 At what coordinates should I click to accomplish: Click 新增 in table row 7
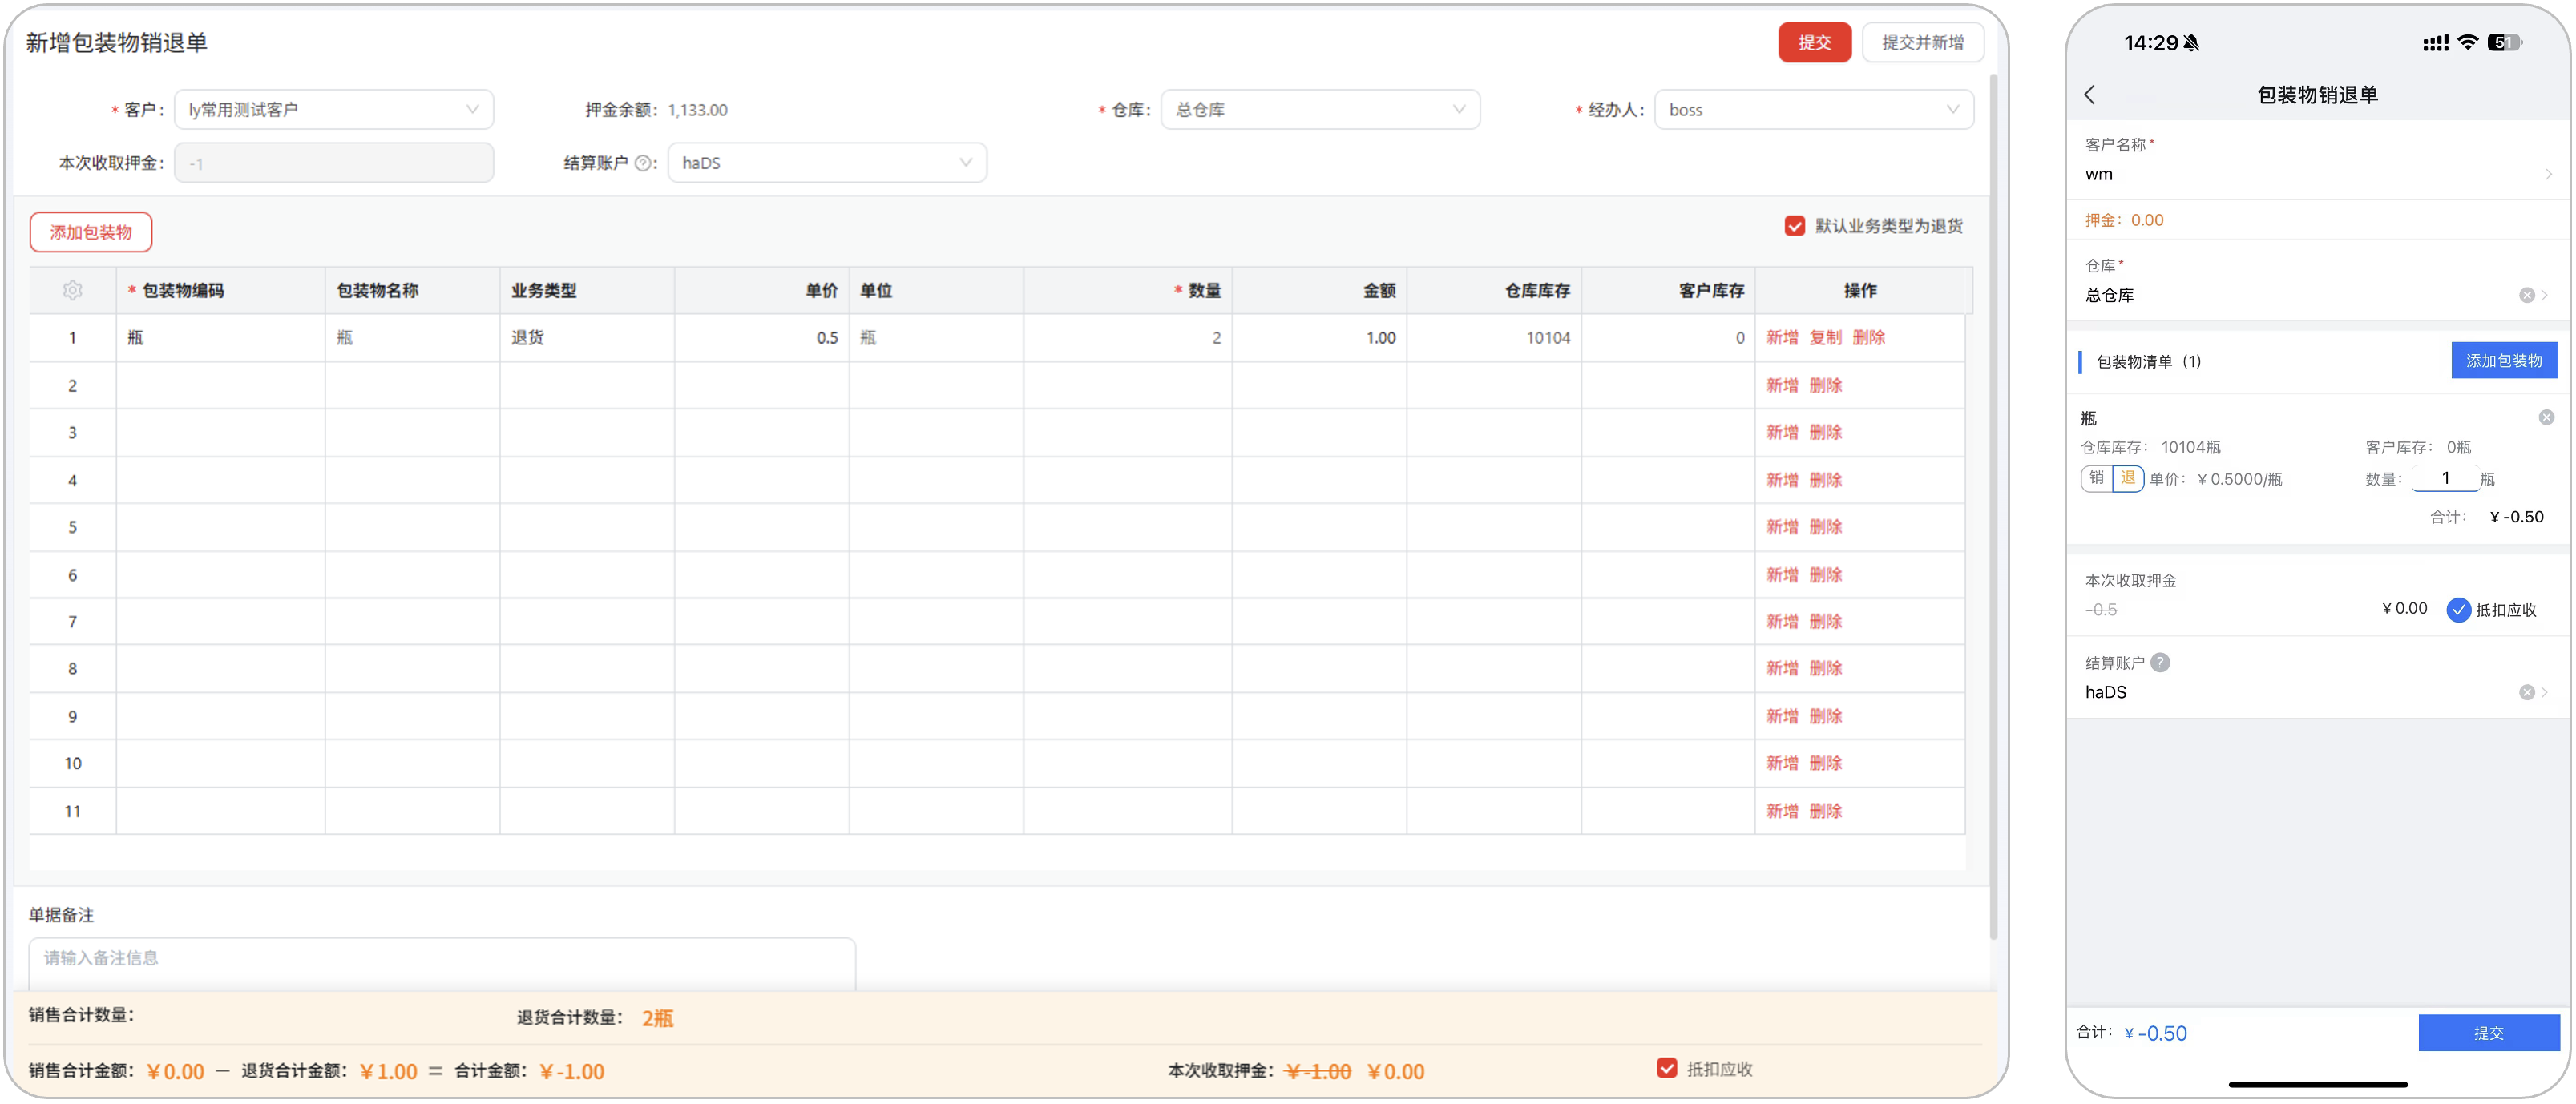[1781, 622]
